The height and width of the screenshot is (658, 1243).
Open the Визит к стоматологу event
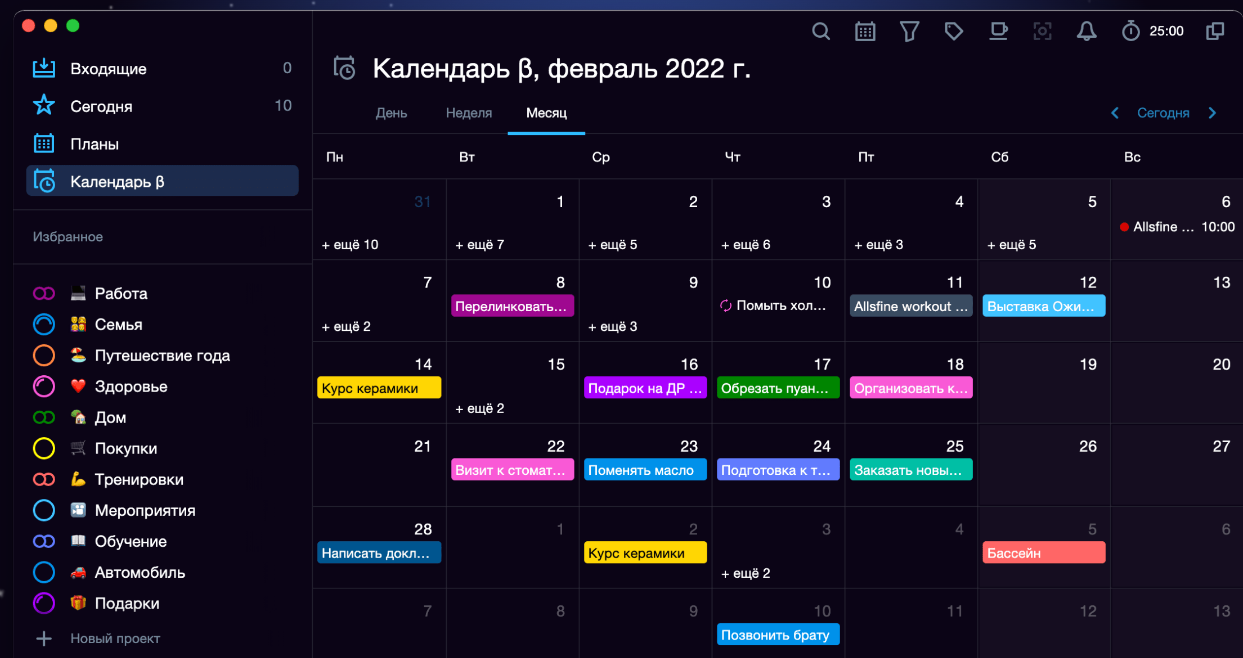pyautogui.click(x=513, y=470)
